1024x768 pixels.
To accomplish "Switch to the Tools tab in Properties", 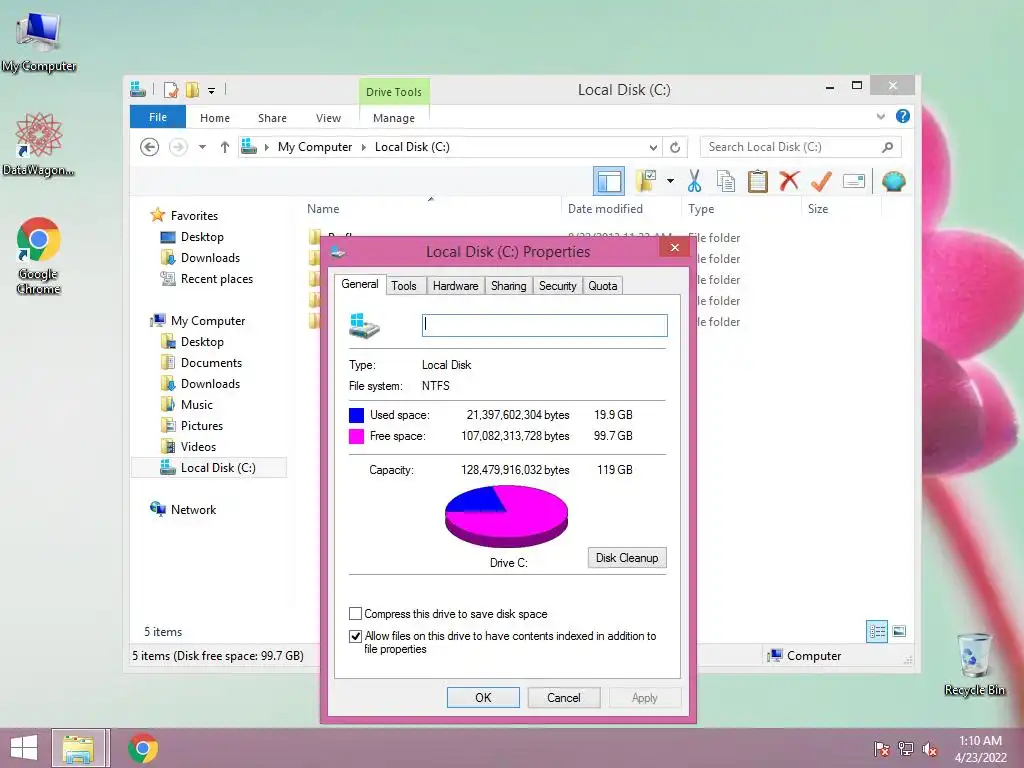I will point(404,286).
